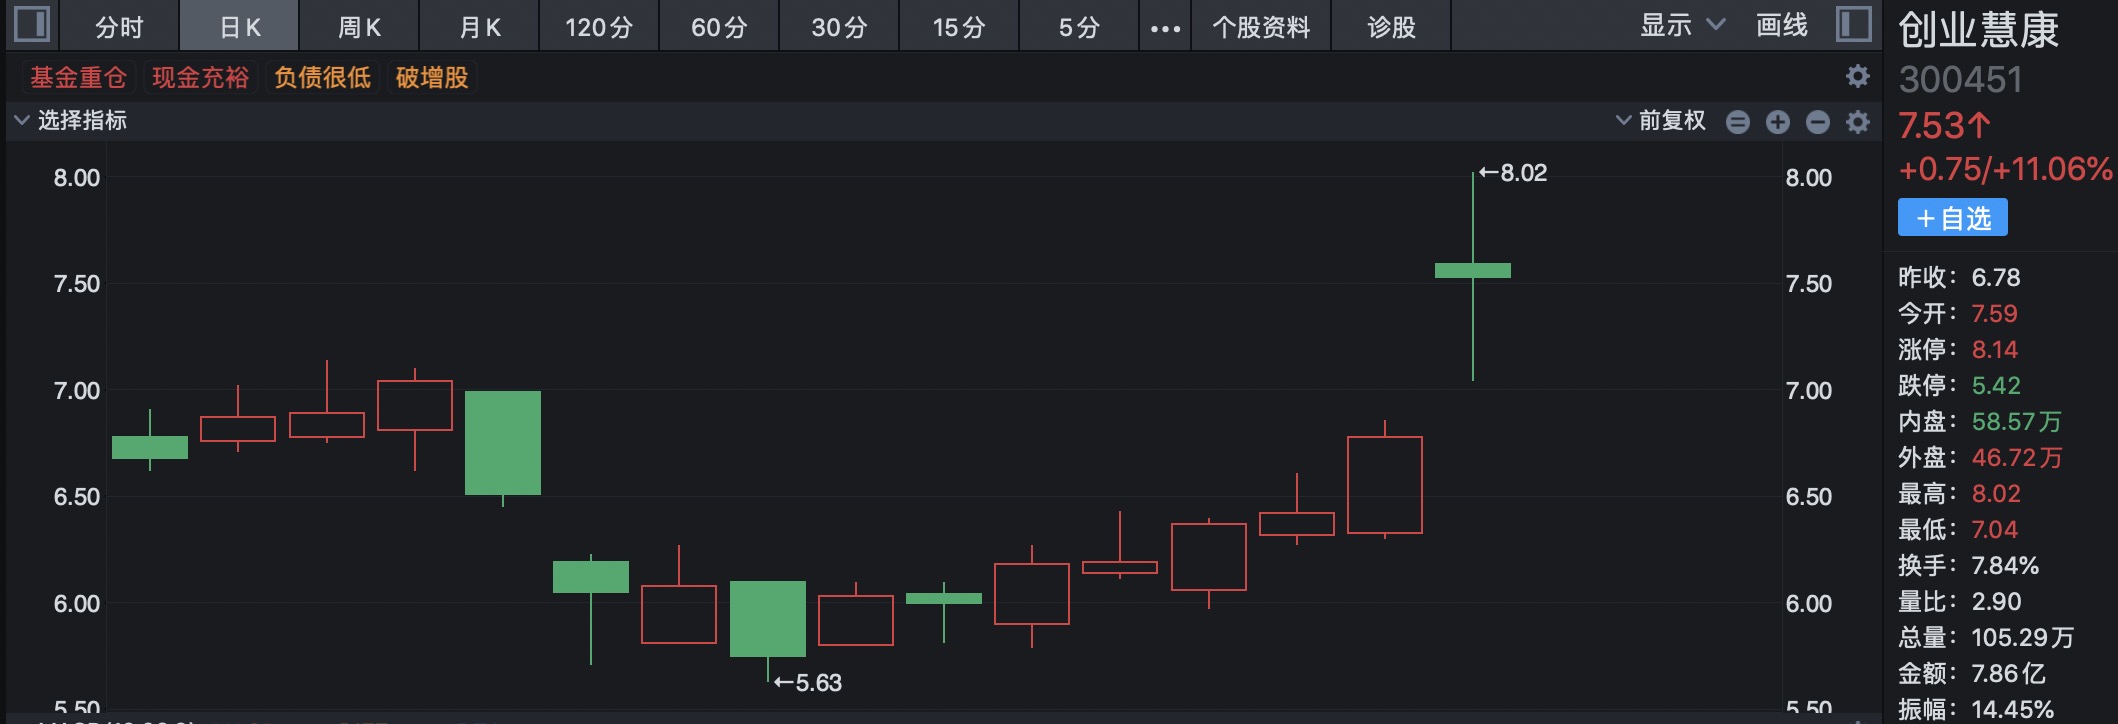Viewport: 2118px width, 724px height.
Task: Click the 换手 7.84% value
Action: (2005, 565)
